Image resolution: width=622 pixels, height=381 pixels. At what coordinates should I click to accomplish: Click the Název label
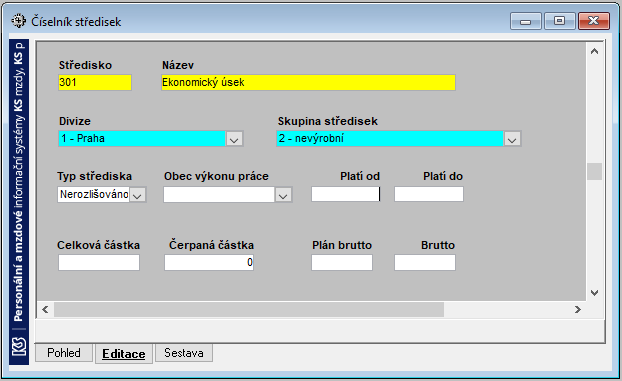click(178, 65)
